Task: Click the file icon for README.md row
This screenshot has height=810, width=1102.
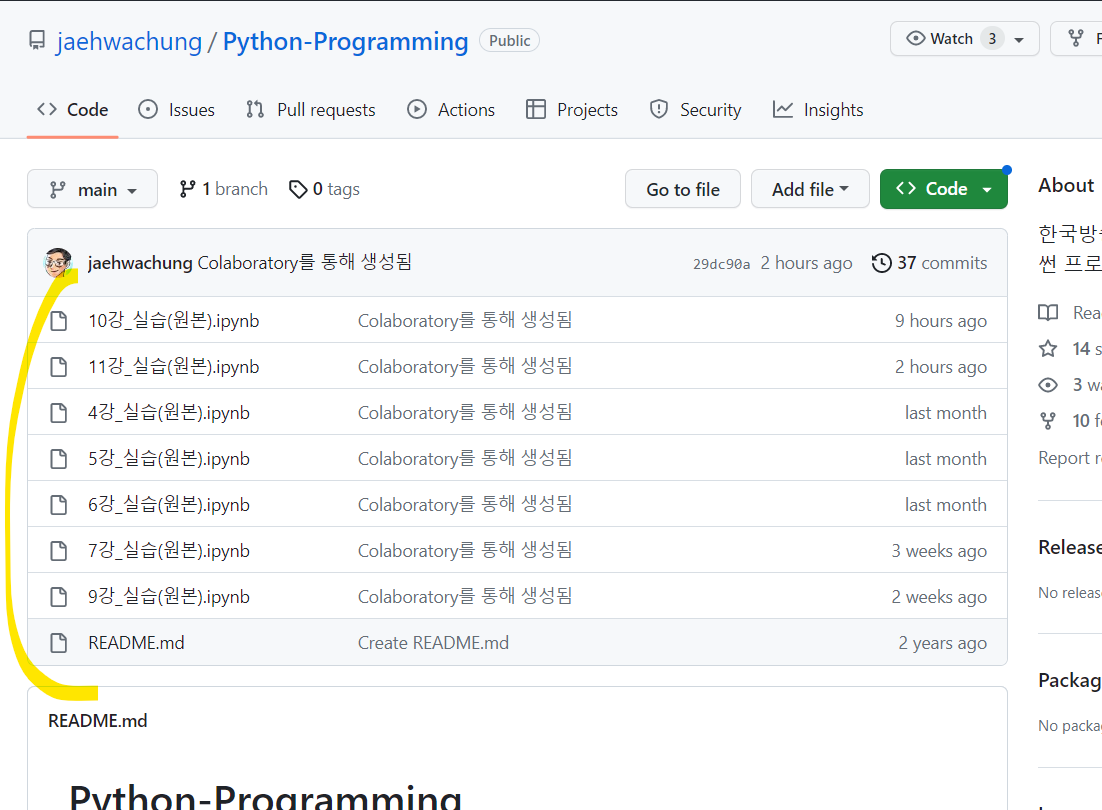Action: (59, 643)
